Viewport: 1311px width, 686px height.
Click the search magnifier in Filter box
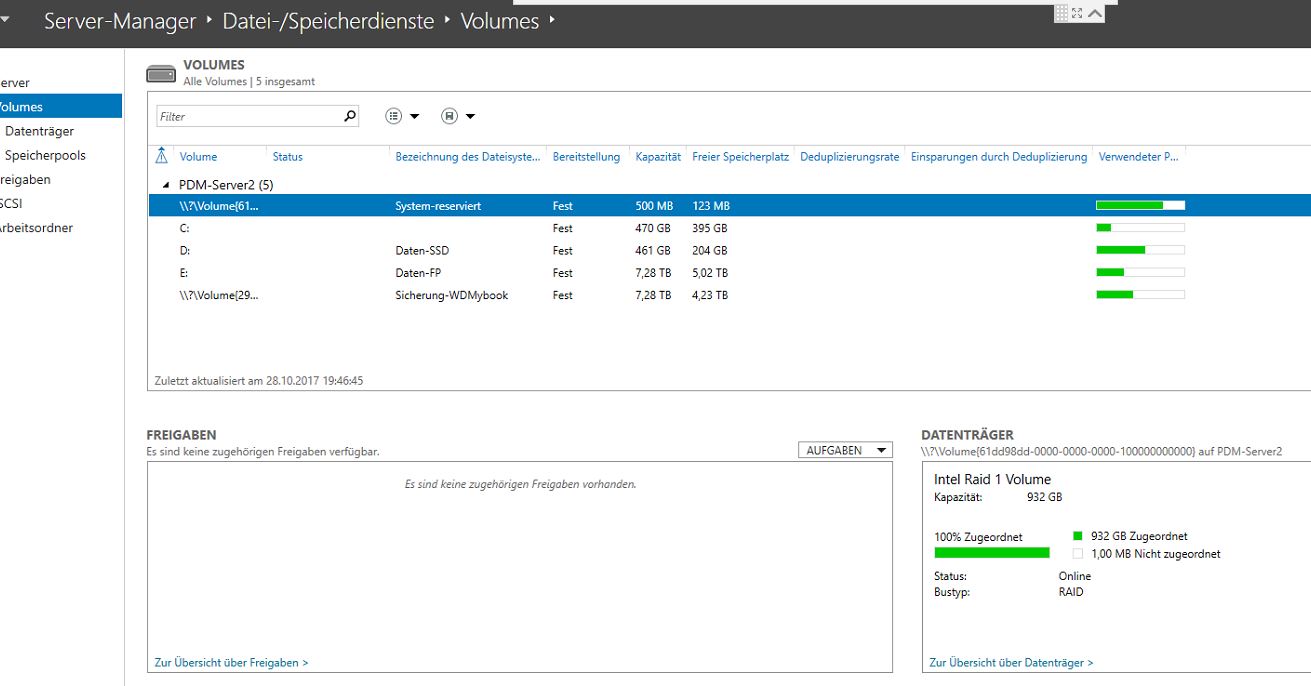tap(350, 116)
